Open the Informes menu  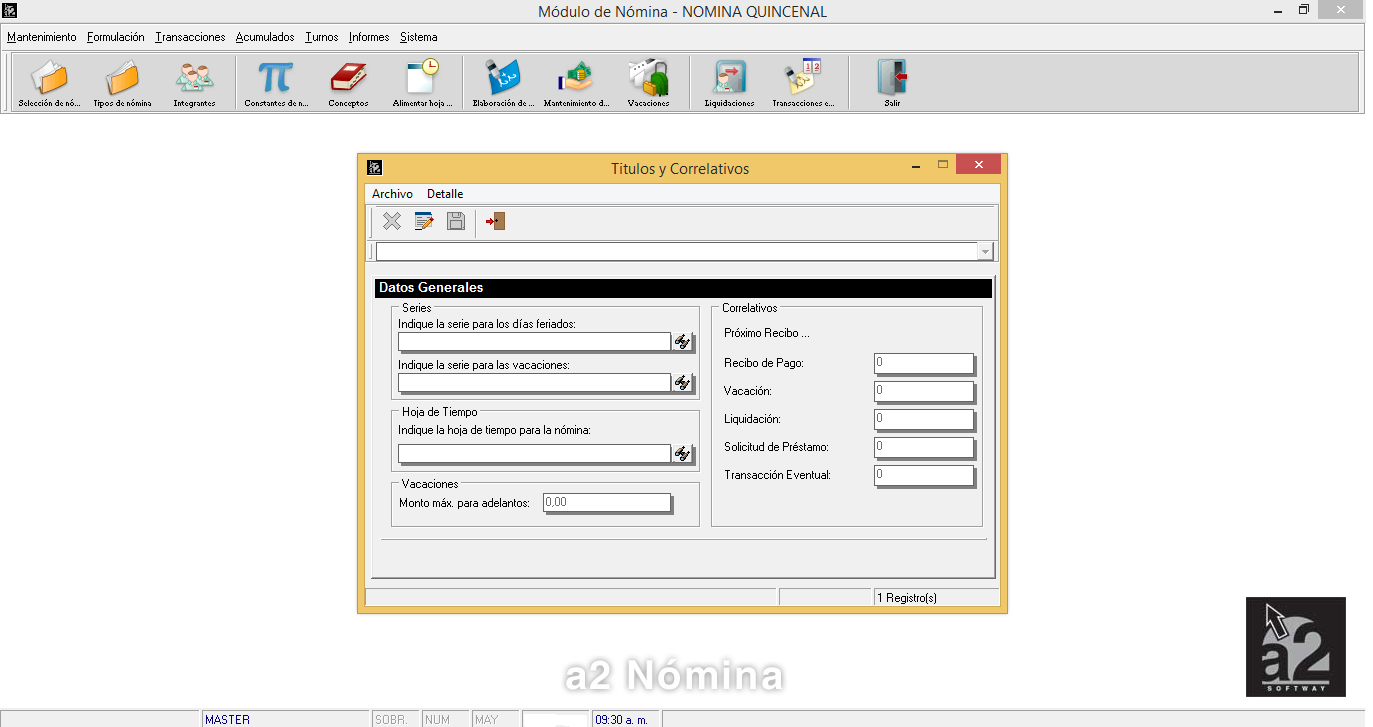(369, 37)
